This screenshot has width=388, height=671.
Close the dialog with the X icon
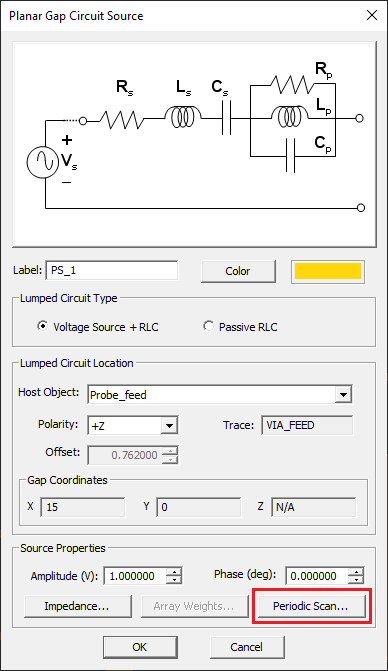372,15
